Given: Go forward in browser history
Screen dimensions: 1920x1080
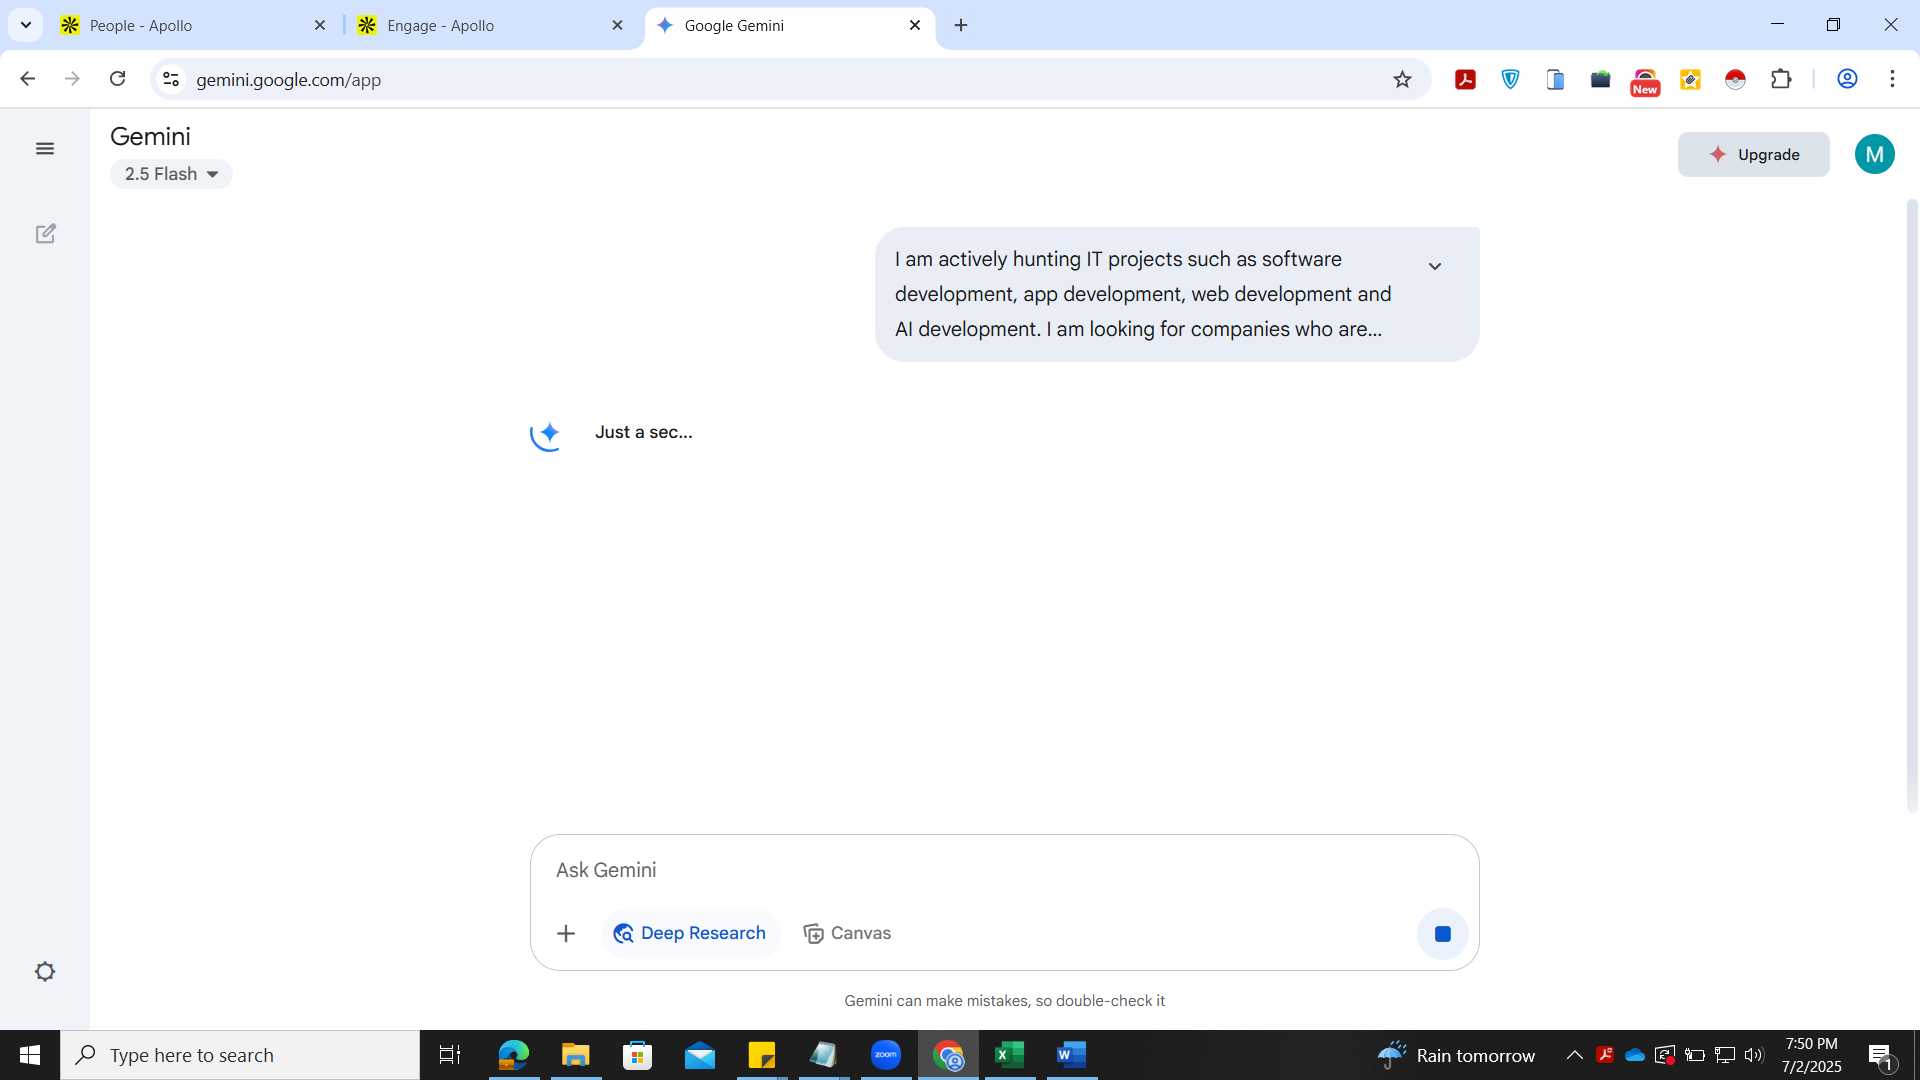Looking at the screenshot, I should 72,79.
